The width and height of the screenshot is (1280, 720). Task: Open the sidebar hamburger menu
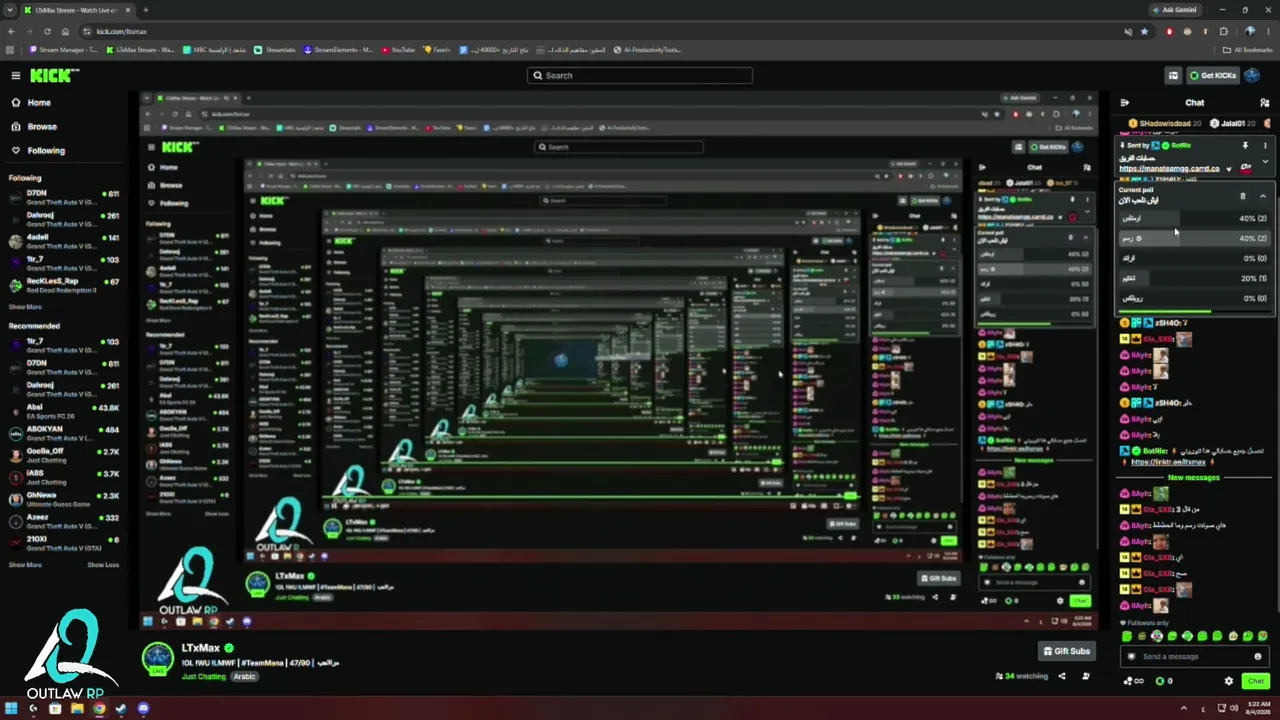click(15, 75)
